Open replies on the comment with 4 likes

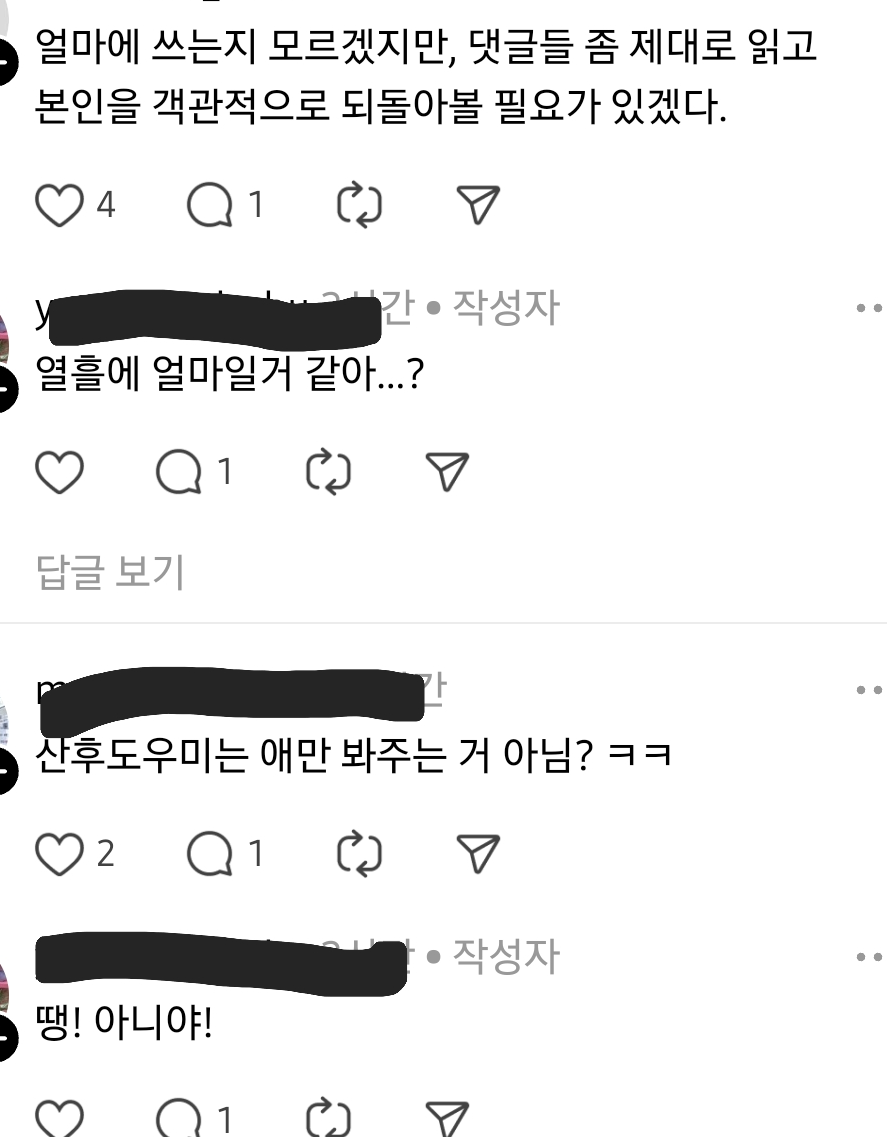(x=210, y=205)
